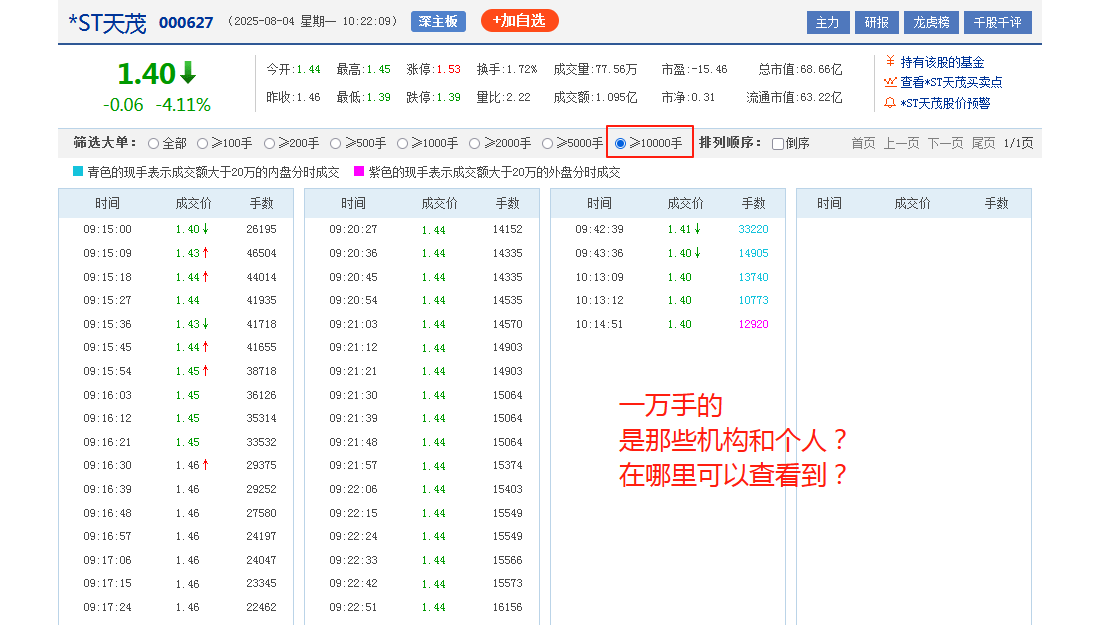Toggle the 倒序 checkbox
This screenshot has height=625, width=1120.
coord(778,144)
